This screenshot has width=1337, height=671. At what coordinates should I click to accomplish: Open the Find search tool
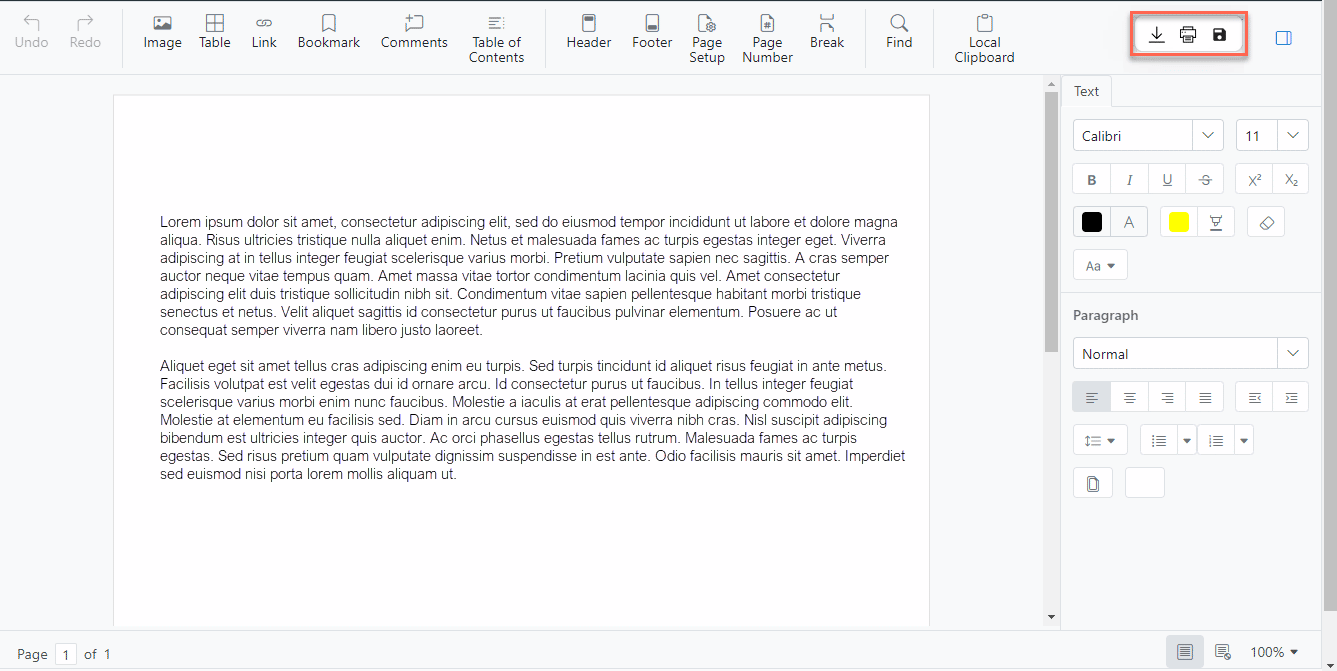coord(898,32)
